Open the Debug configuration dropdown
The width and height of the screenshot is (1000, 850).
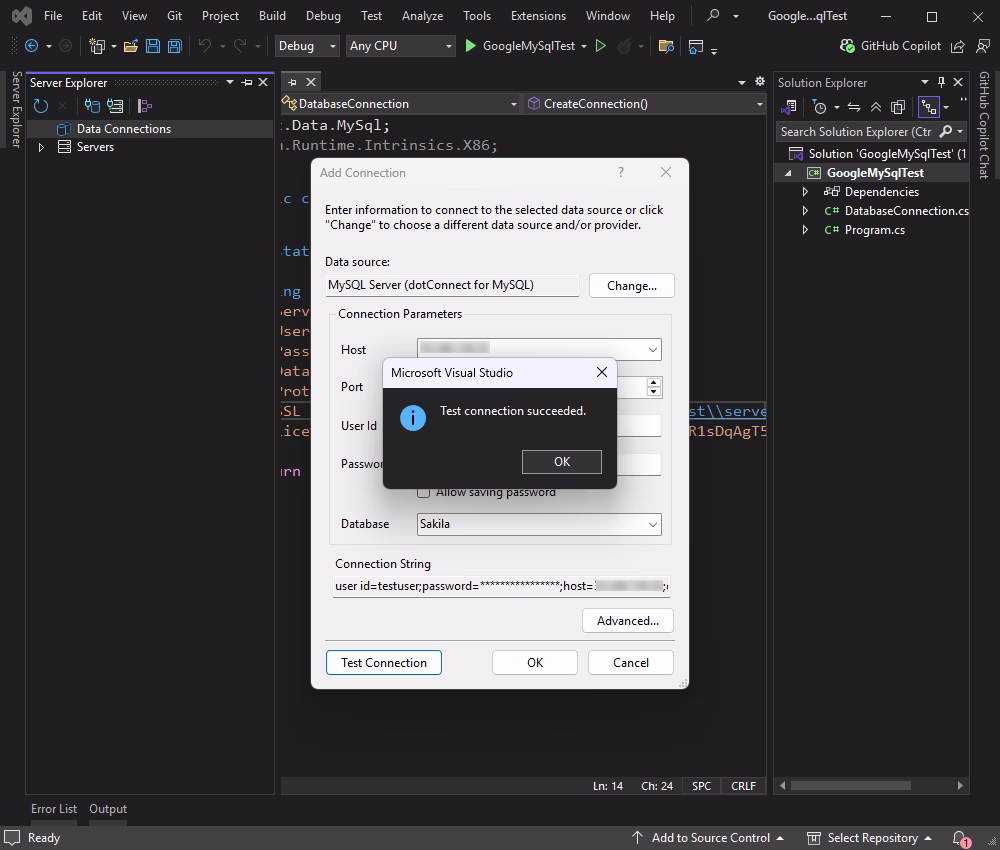[x=308, y=46]
